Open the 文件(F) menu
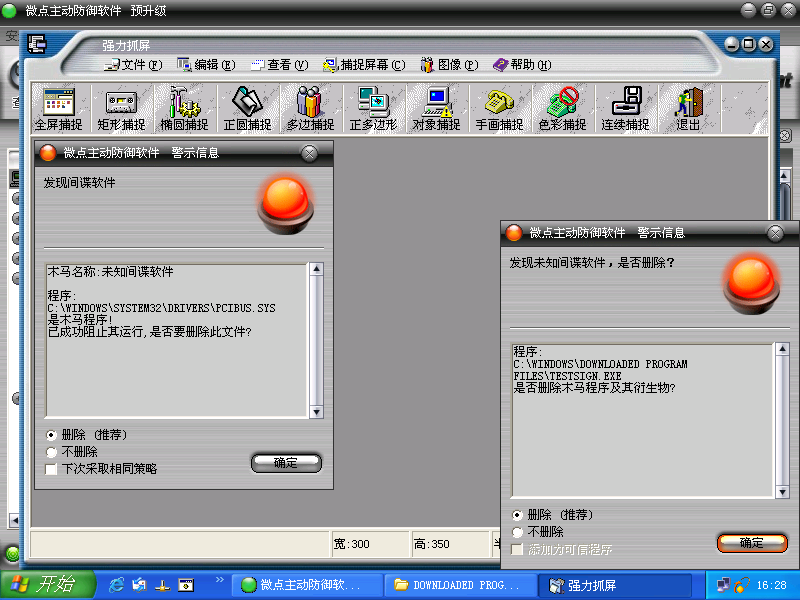Screen dimensions: 800x600 tap(133, 65)
